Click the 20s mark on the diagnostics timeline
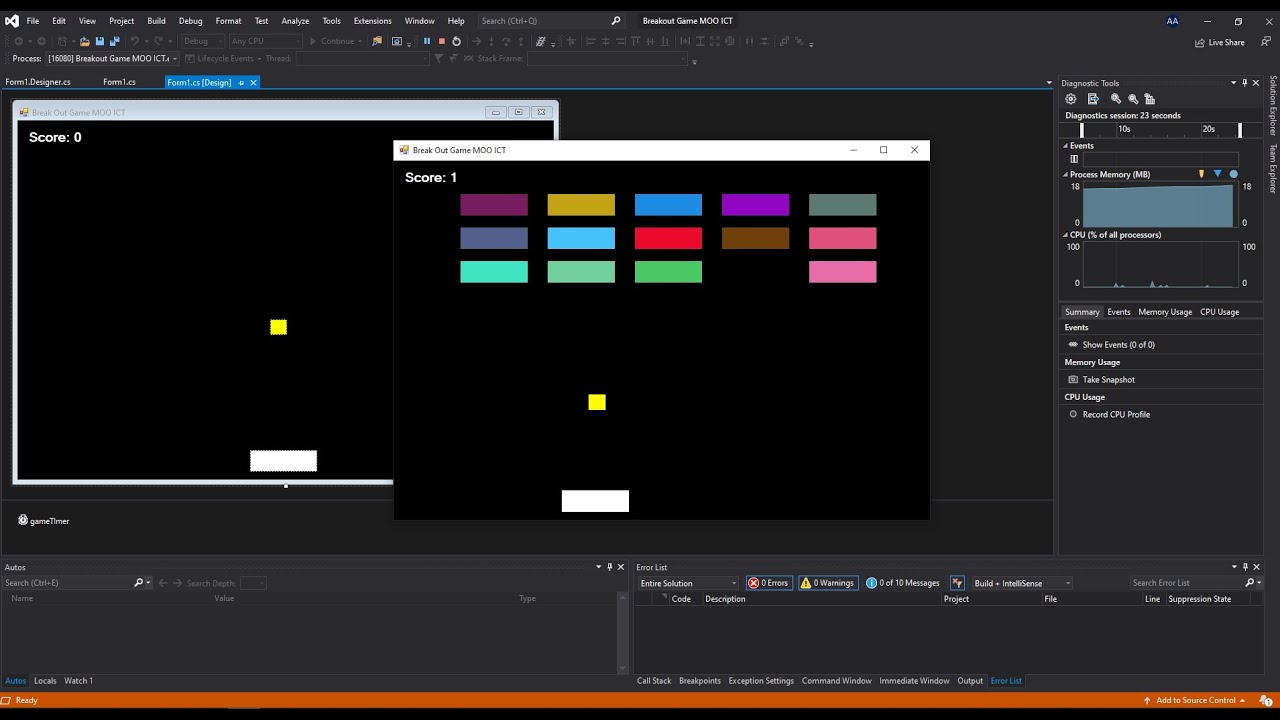1280x720 pixels. (1210, 129)
